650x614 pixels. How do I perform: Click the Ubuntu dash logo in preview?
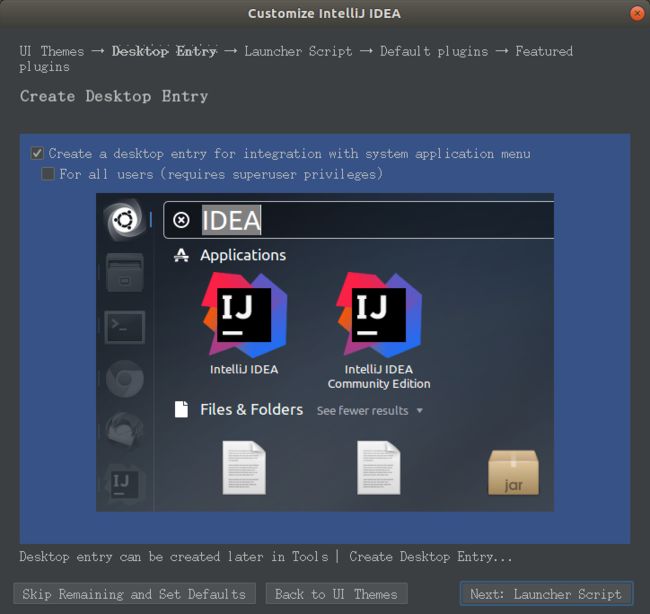124,220
